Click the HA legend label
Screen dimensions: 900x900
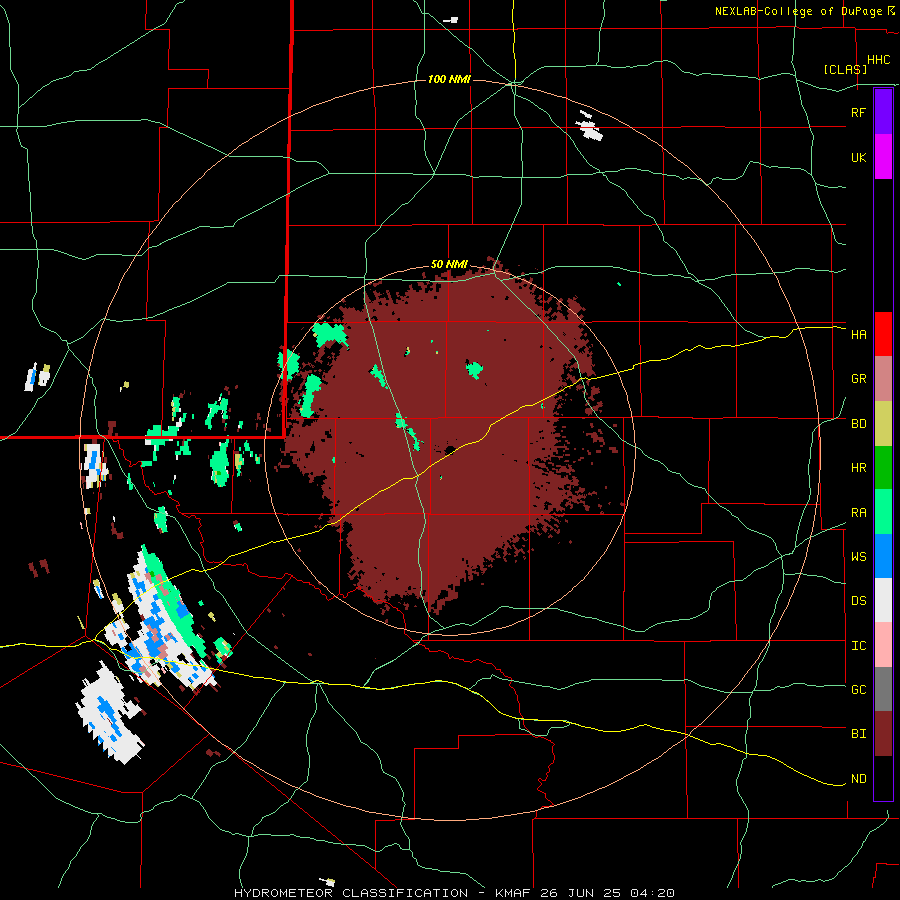tap(858, 335)
